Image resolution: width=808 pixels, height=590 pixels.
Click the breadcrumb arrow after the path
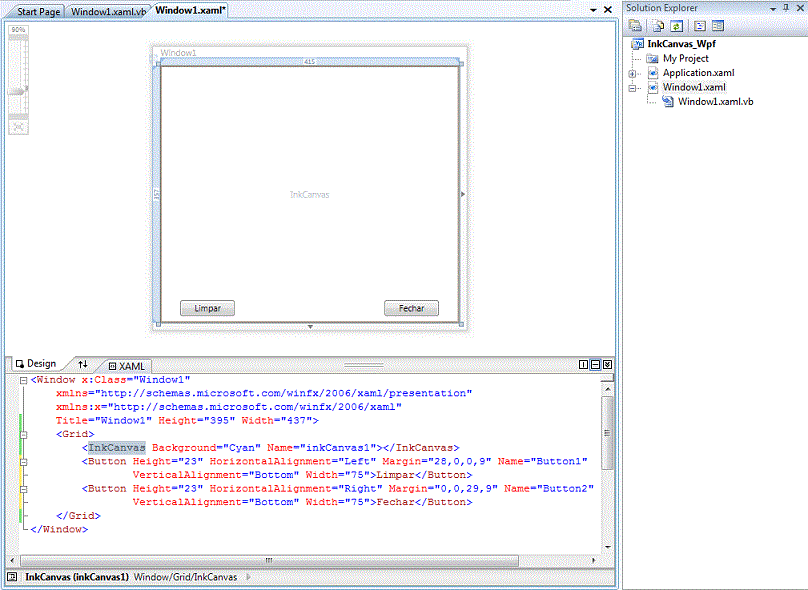tap(248, 577)
